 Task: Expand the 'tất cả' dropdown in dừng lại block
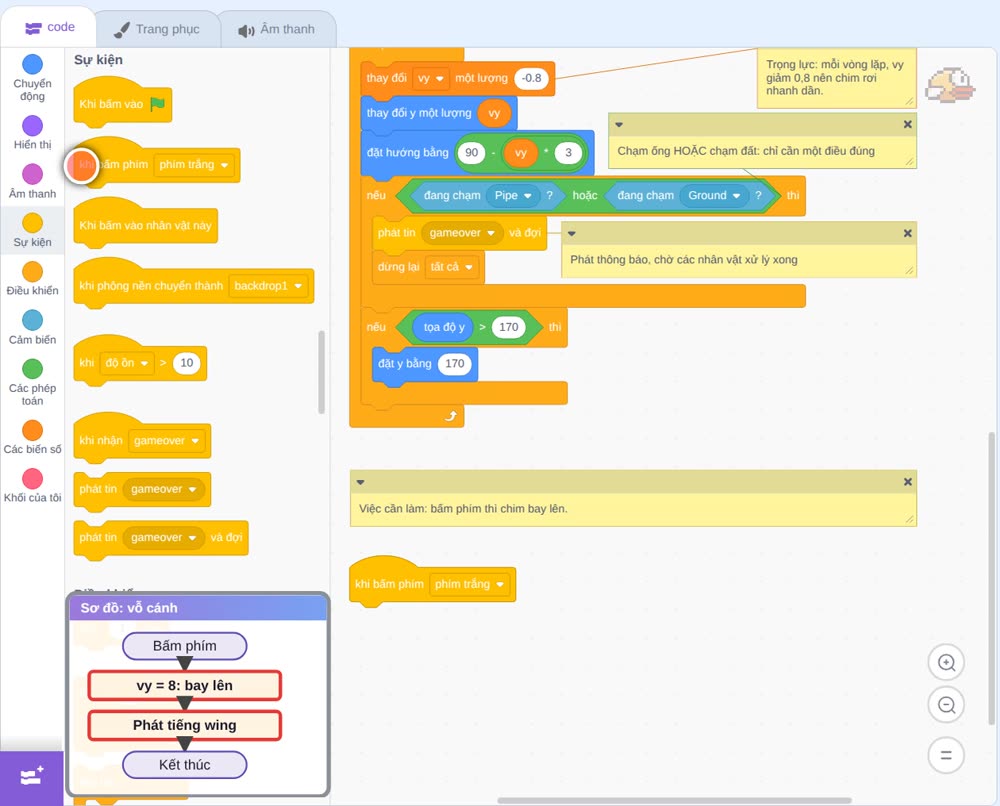pos(451,267)
